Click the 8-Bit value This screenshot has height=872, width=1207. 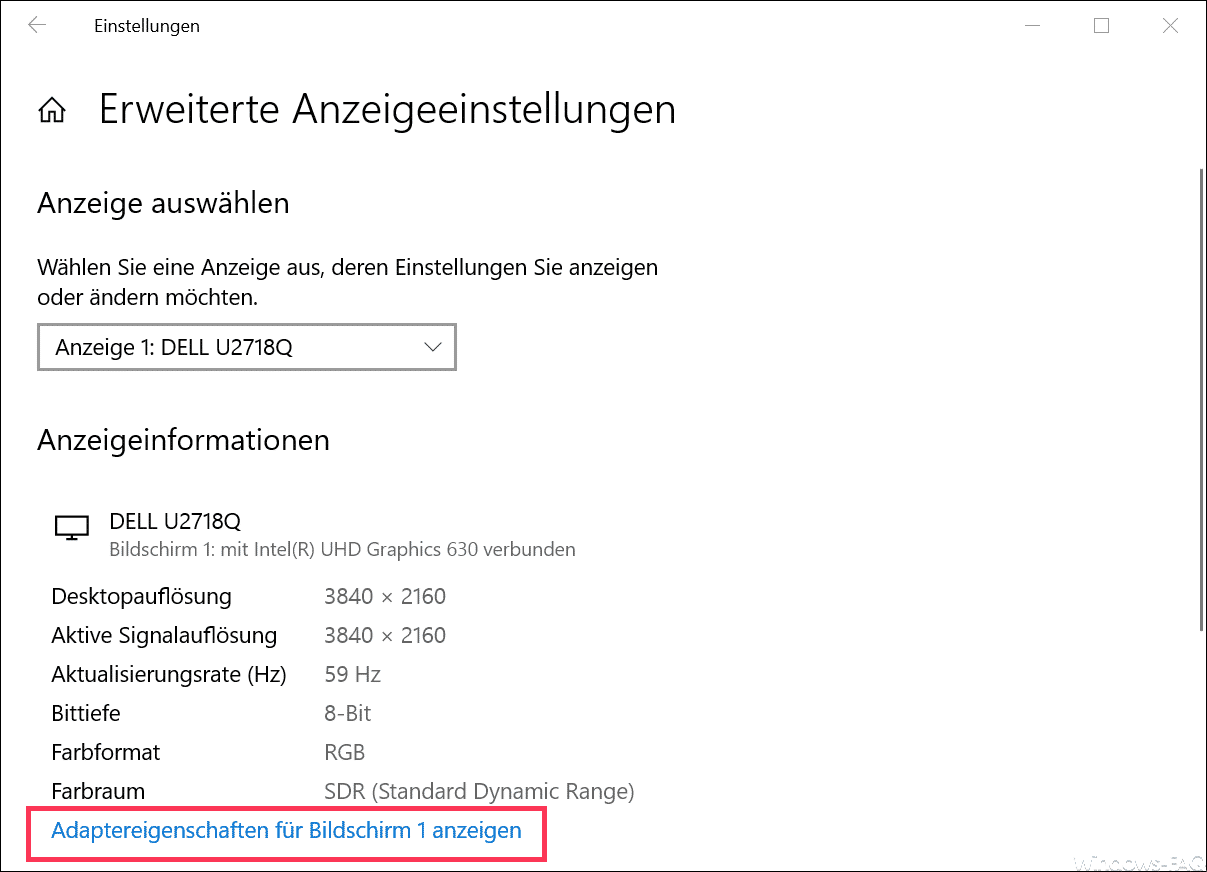(348, 714)
